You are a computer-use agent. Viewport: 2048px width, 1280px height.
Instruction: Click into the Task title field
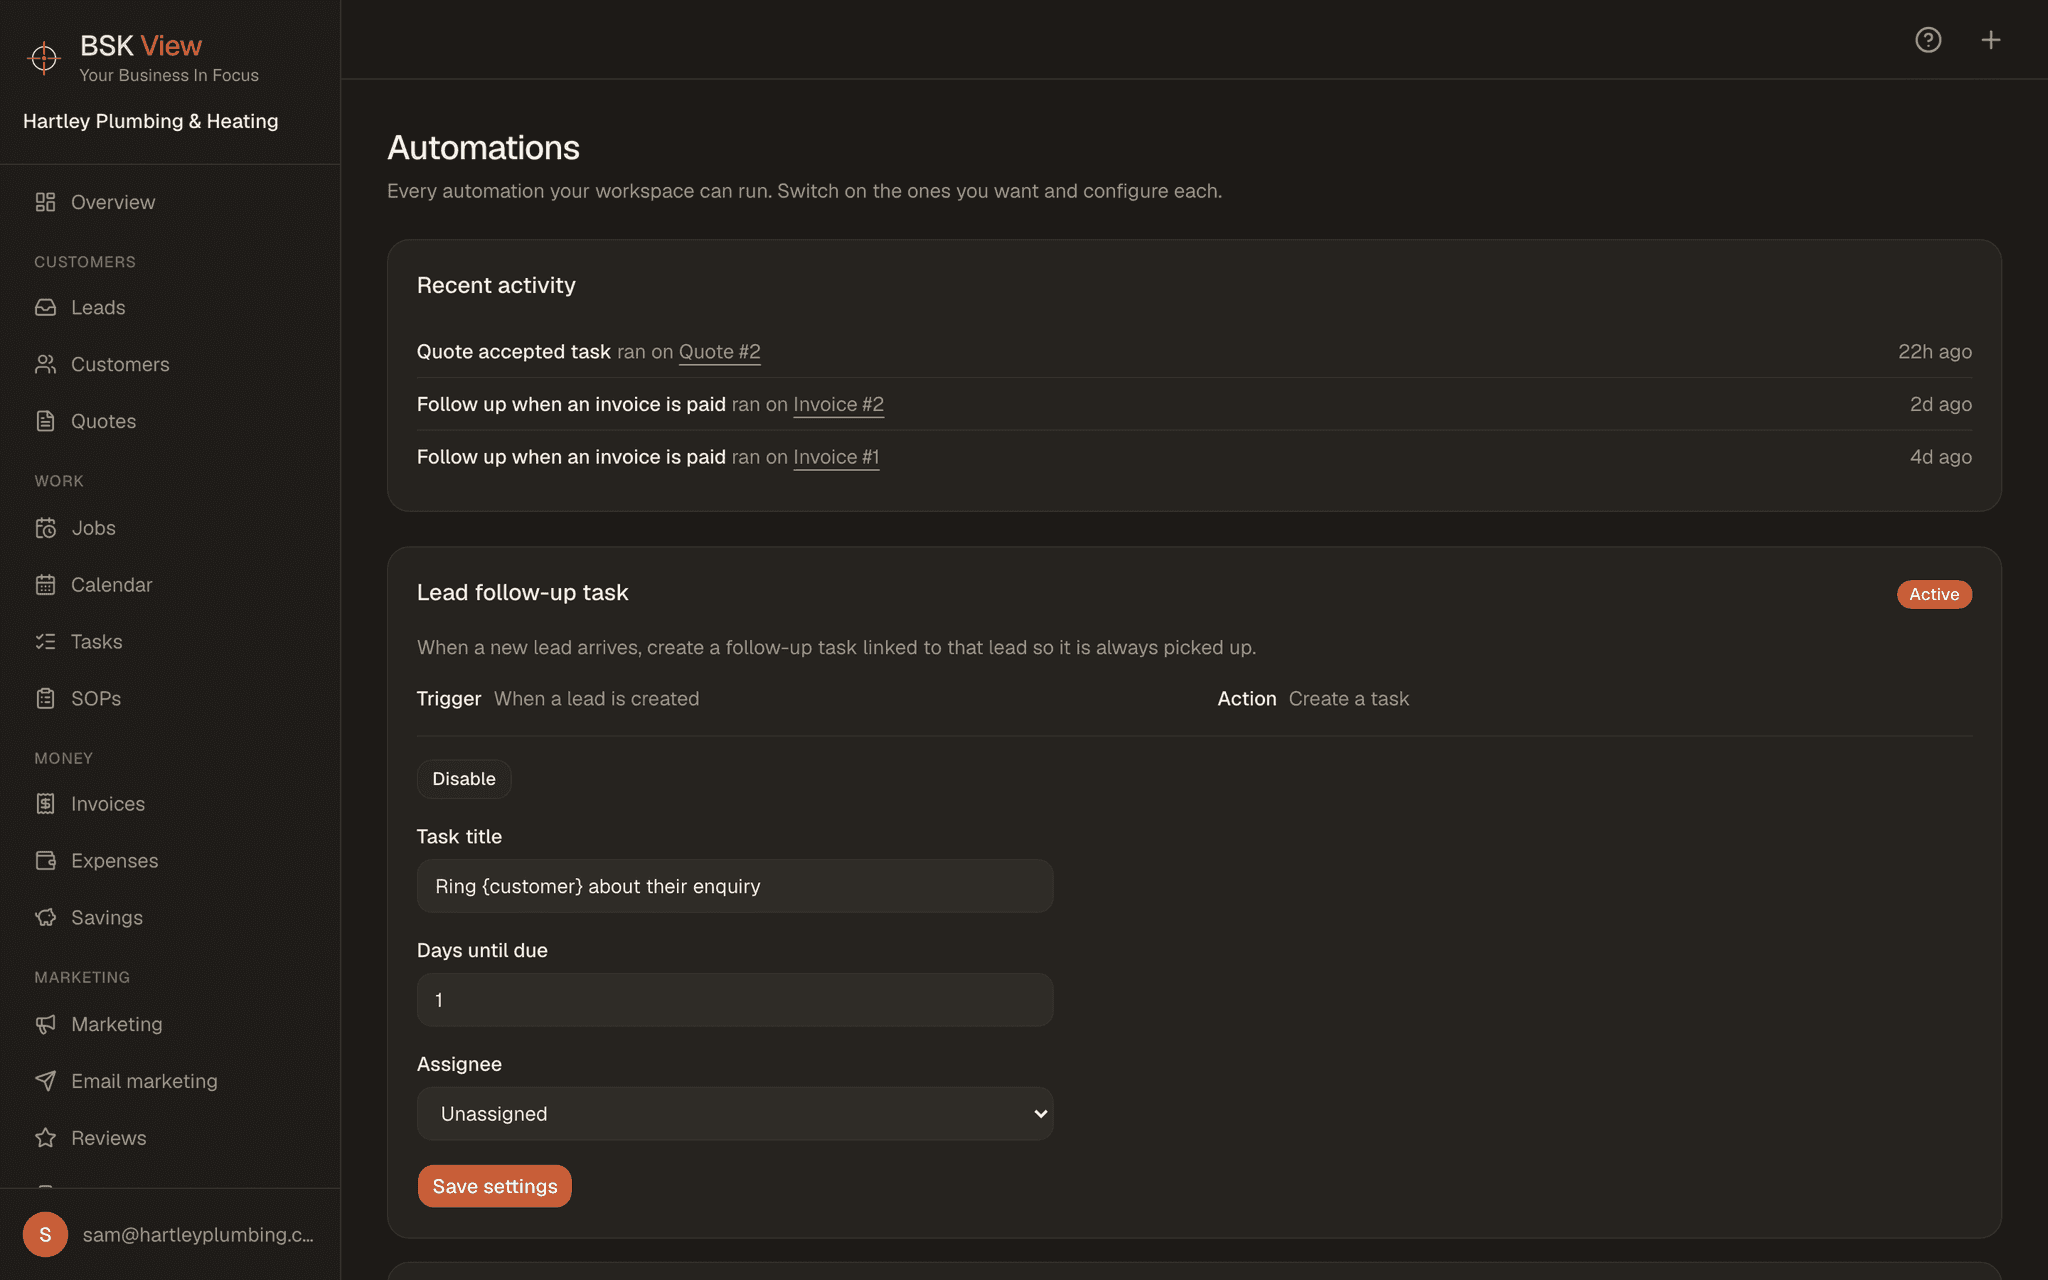point(735,886)
